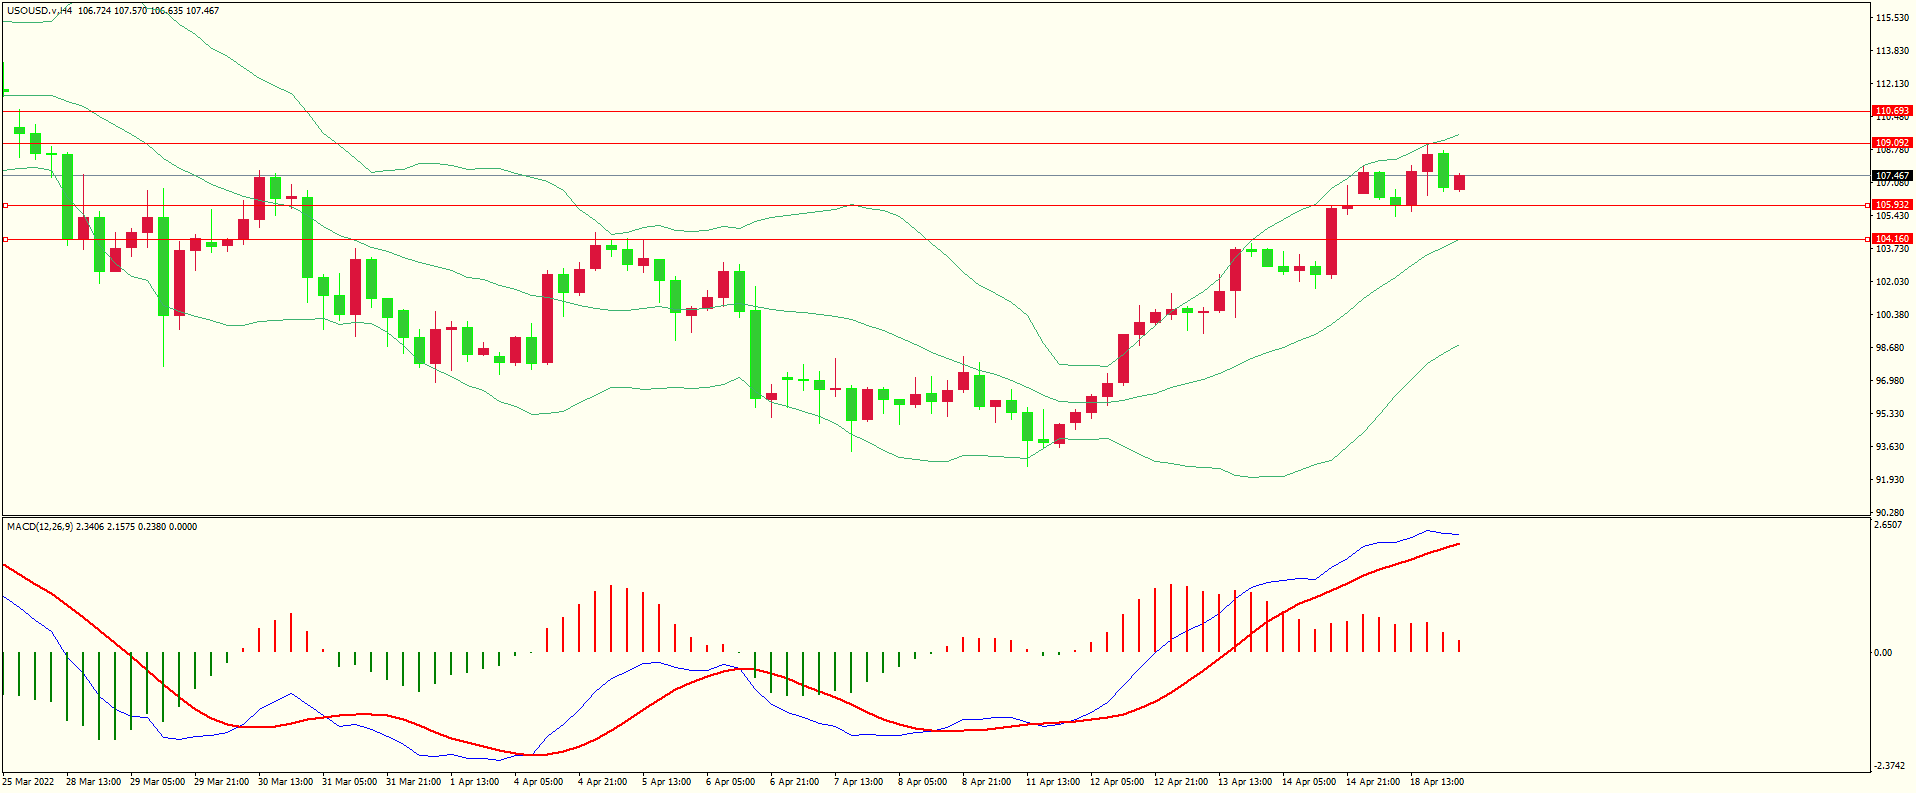The height and width of the screenshot is (793, 1916).
Task: Click the 5 Apr 13:00 time label
Action: [667, 782]
